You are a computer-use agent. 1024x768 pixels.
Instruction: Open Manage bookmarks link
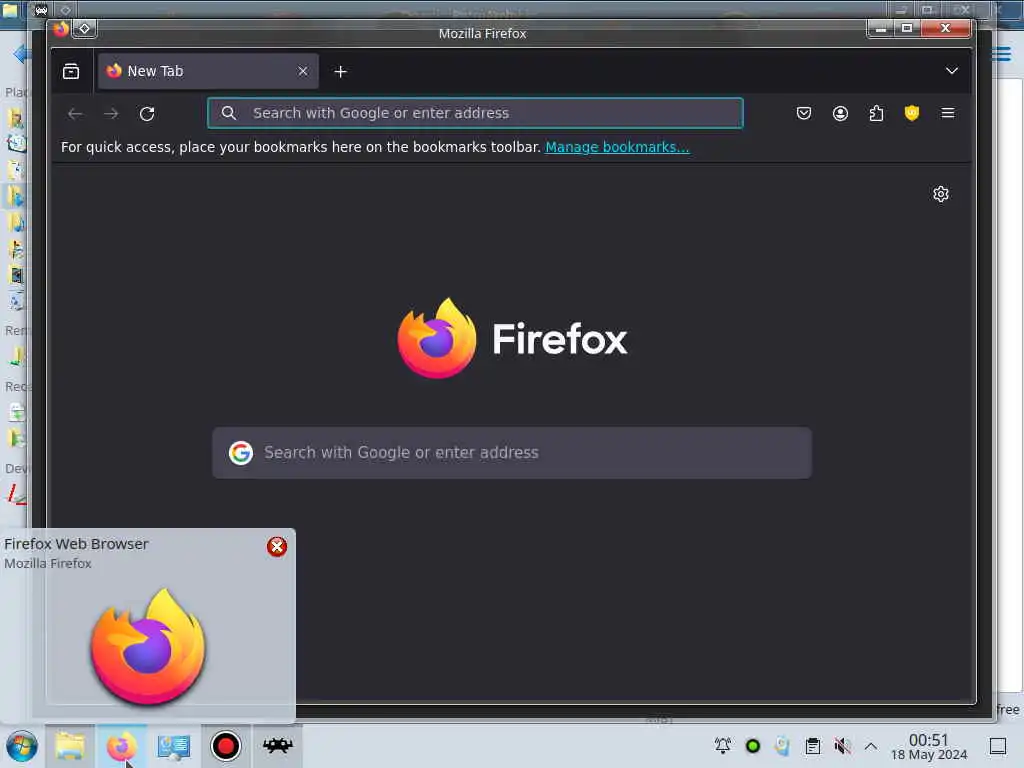pos(617,147)
